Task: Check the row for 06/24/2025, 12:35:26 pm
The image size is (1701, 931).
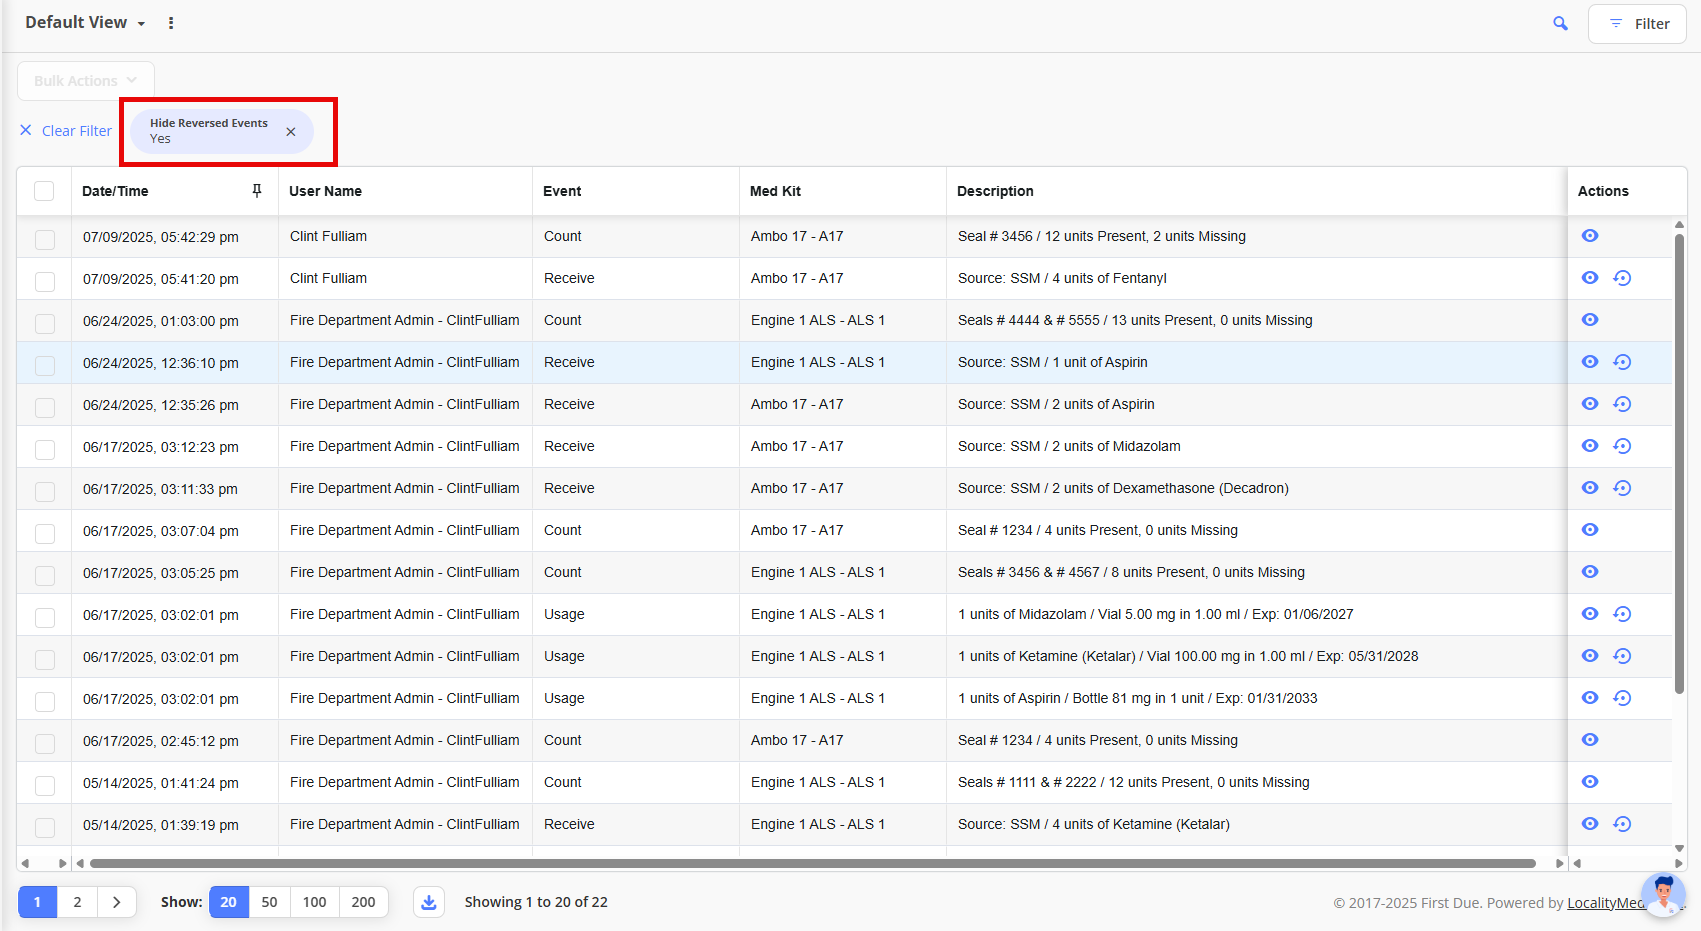Action: coord(45,408)
